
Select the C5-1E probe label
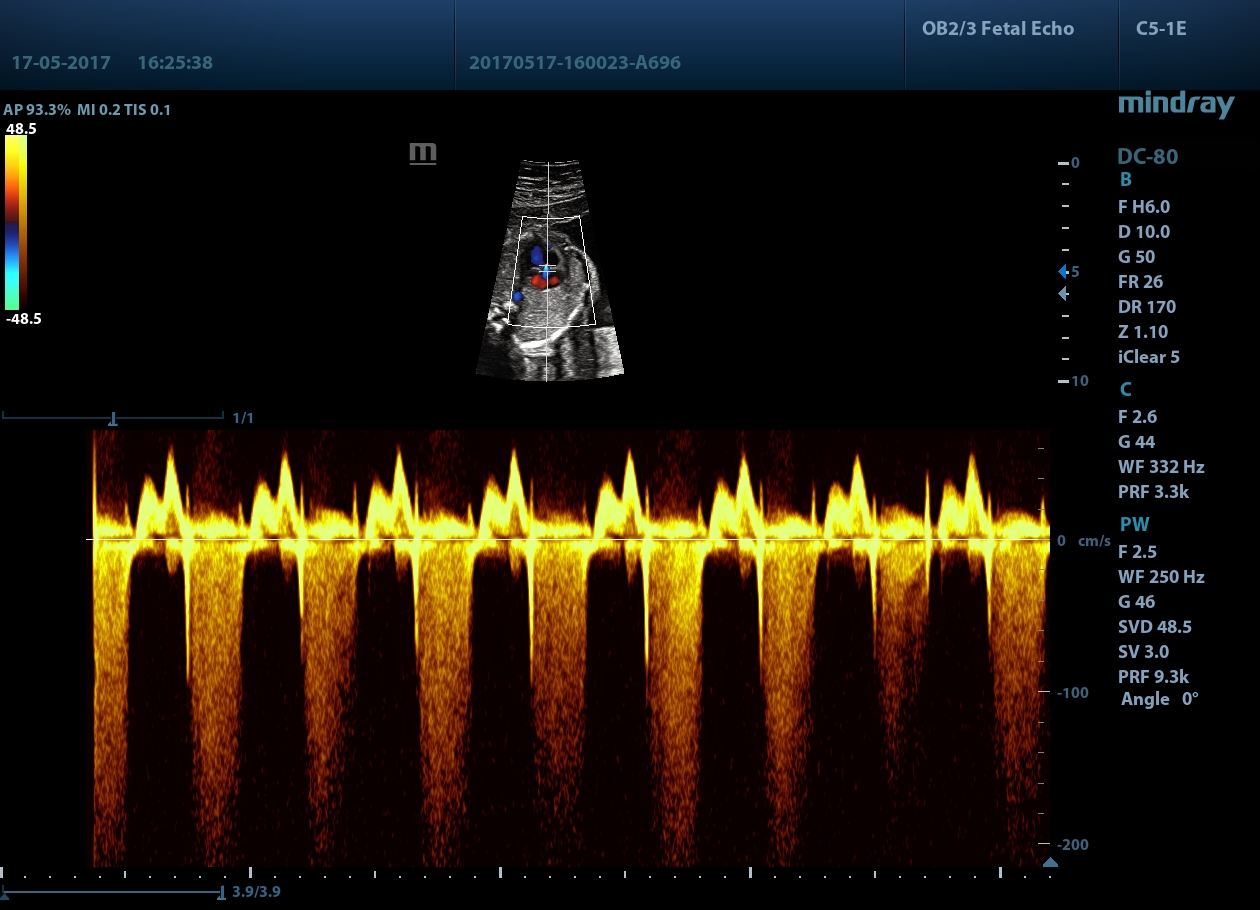1161,28
